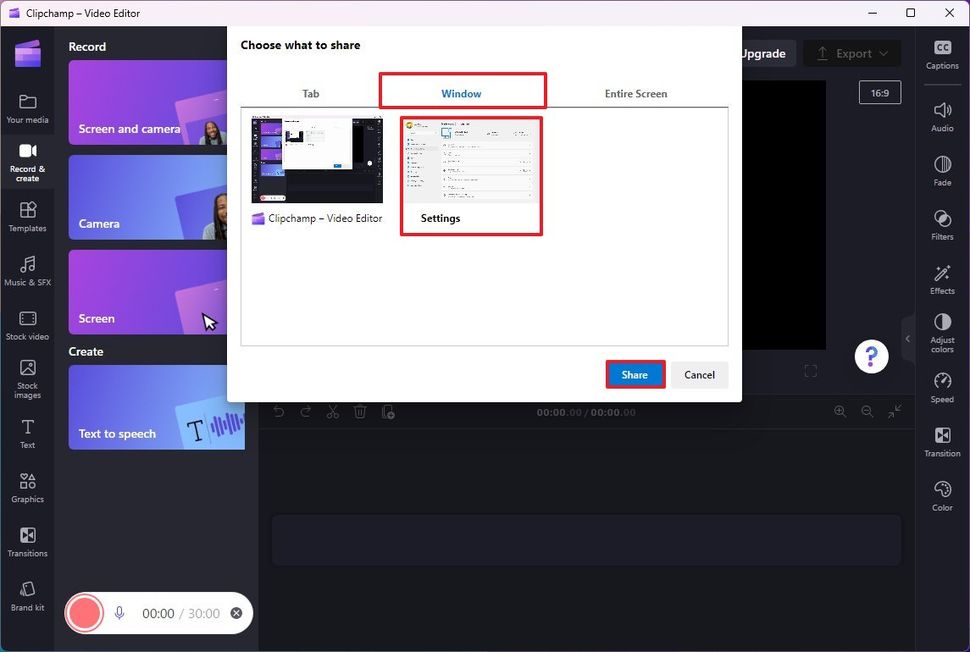
Task: Click the Share button
Action: [635, 375]
